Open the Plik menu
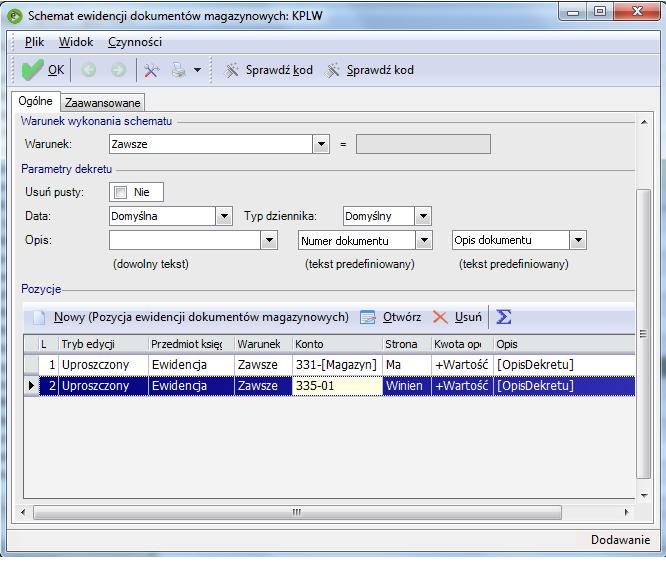 pyautogui.click(x=34, y=42)
